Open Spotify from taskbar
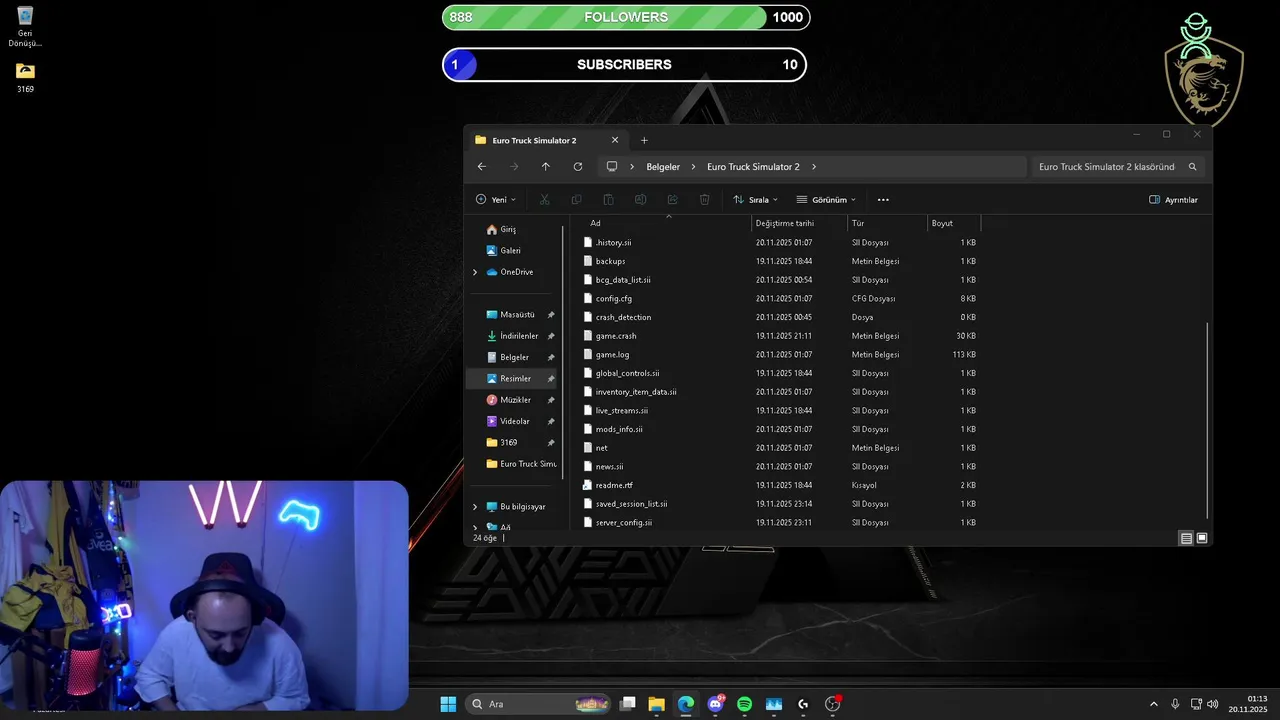 tap(744, 704)
